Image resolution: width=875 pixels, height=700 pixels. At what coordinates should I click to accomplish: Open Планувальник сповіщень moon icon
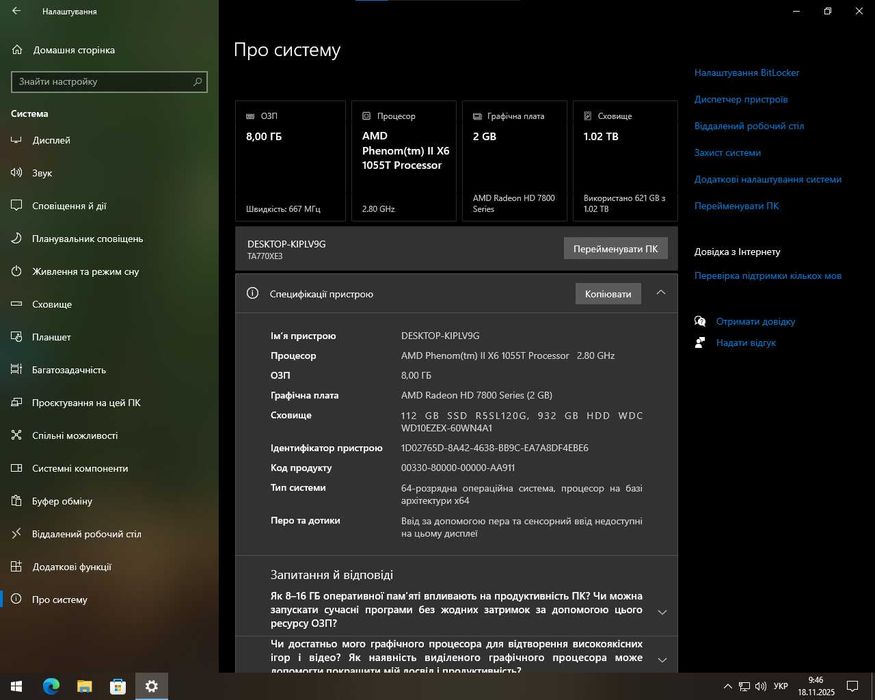click(16, 238)
